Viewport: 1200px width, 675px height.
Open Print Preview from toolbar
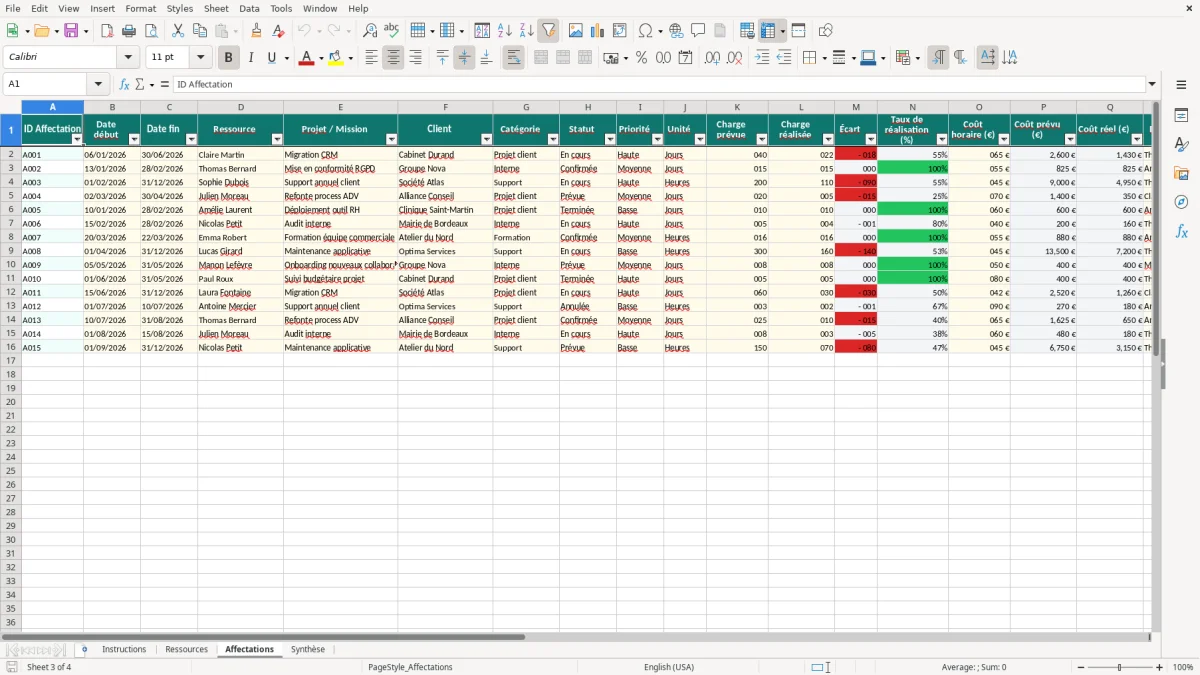[151, 31]
